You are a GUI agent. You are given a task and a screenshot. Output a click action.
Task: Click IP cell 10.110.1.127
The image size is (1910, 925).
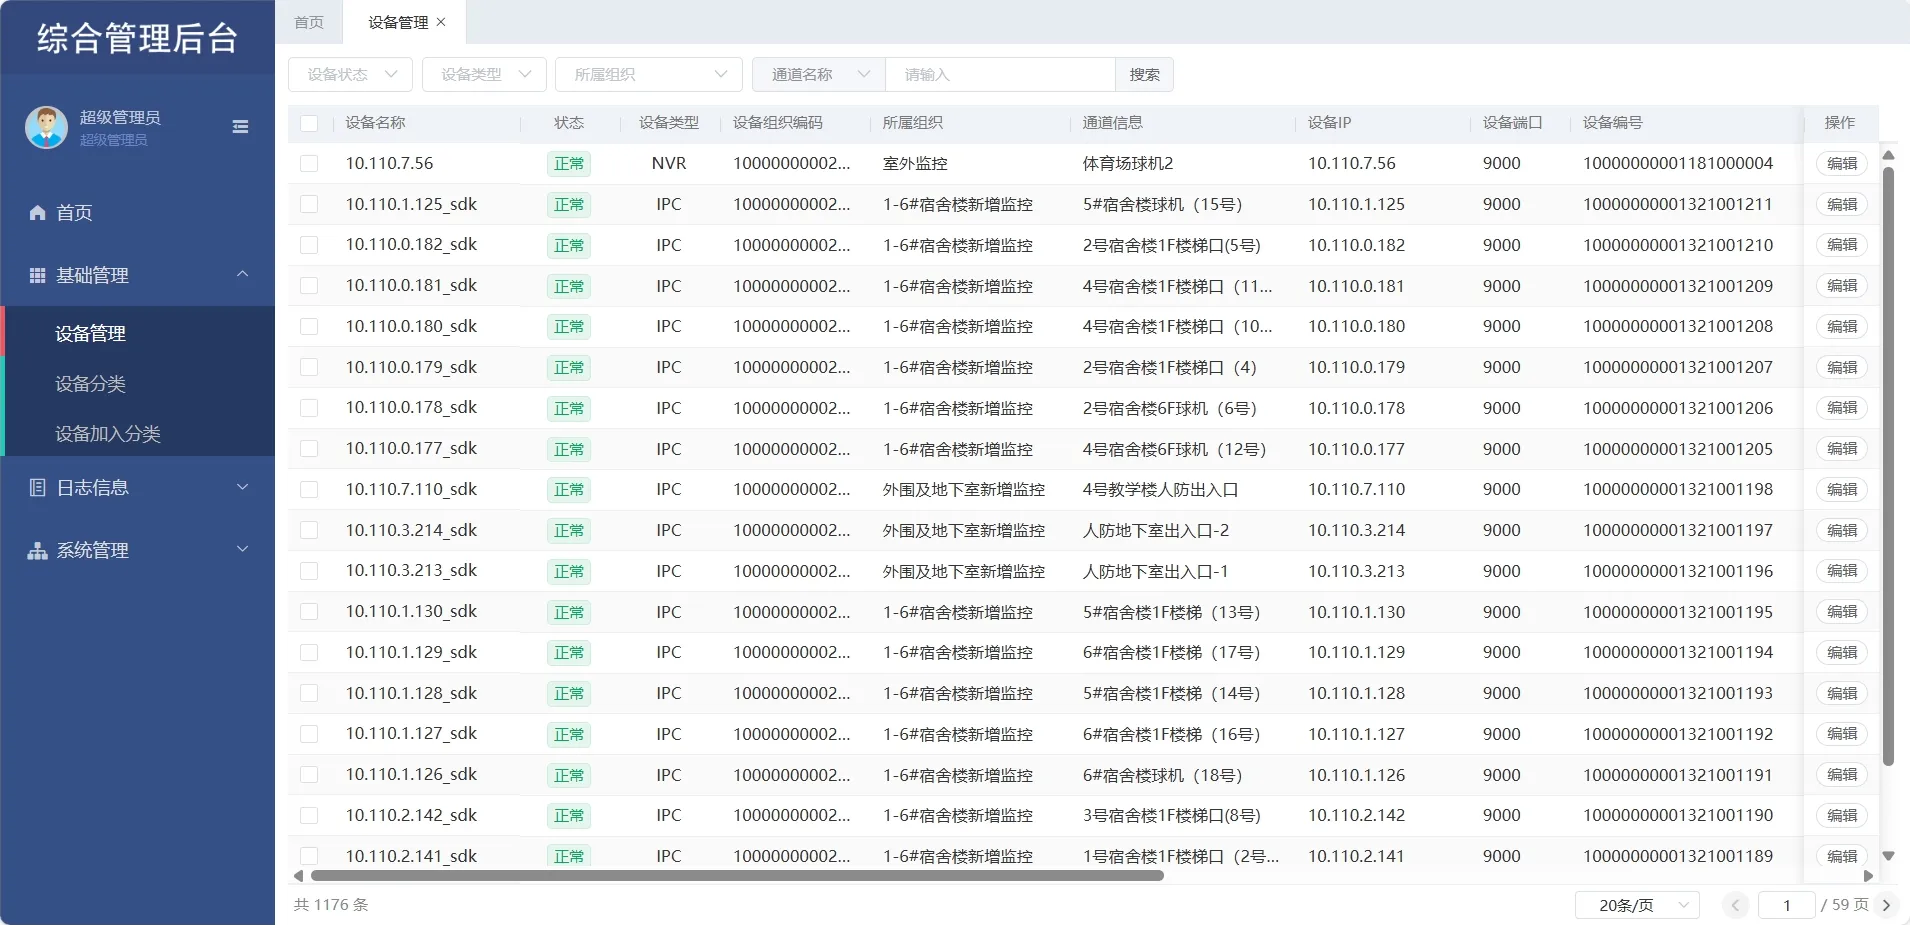1356,734
